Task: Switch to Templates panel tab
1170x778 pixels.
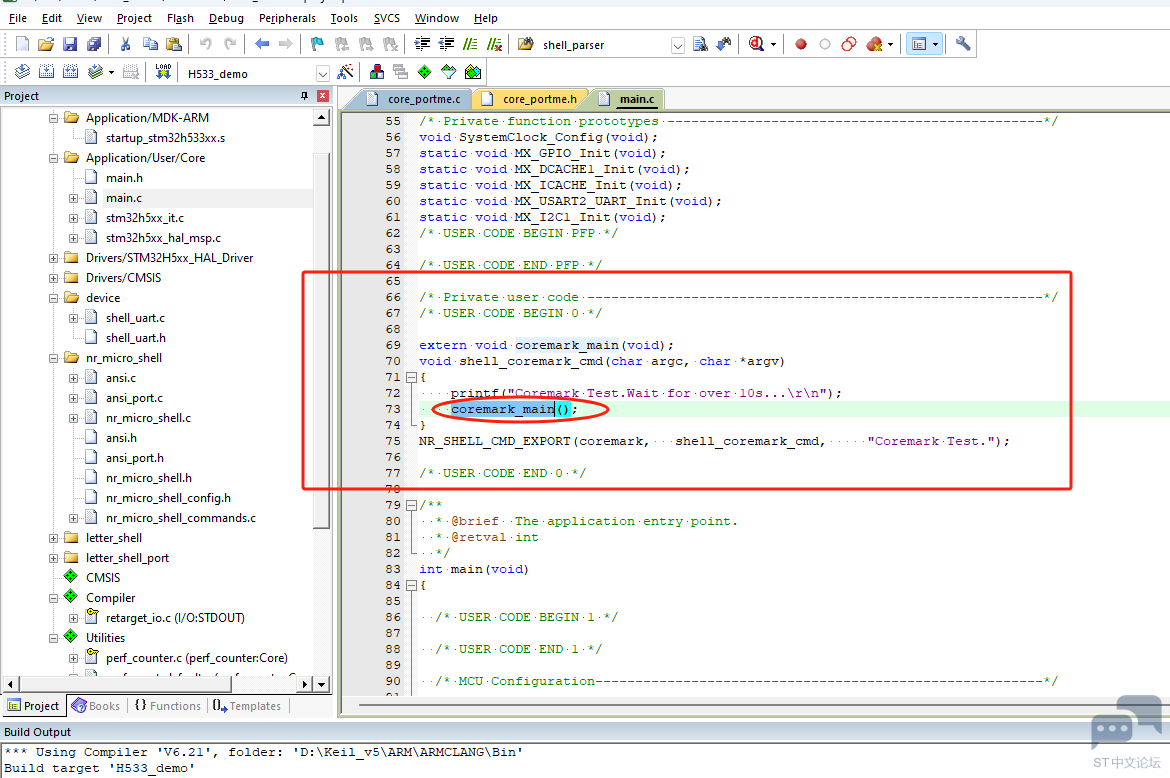Action: (x=247, y=706)
